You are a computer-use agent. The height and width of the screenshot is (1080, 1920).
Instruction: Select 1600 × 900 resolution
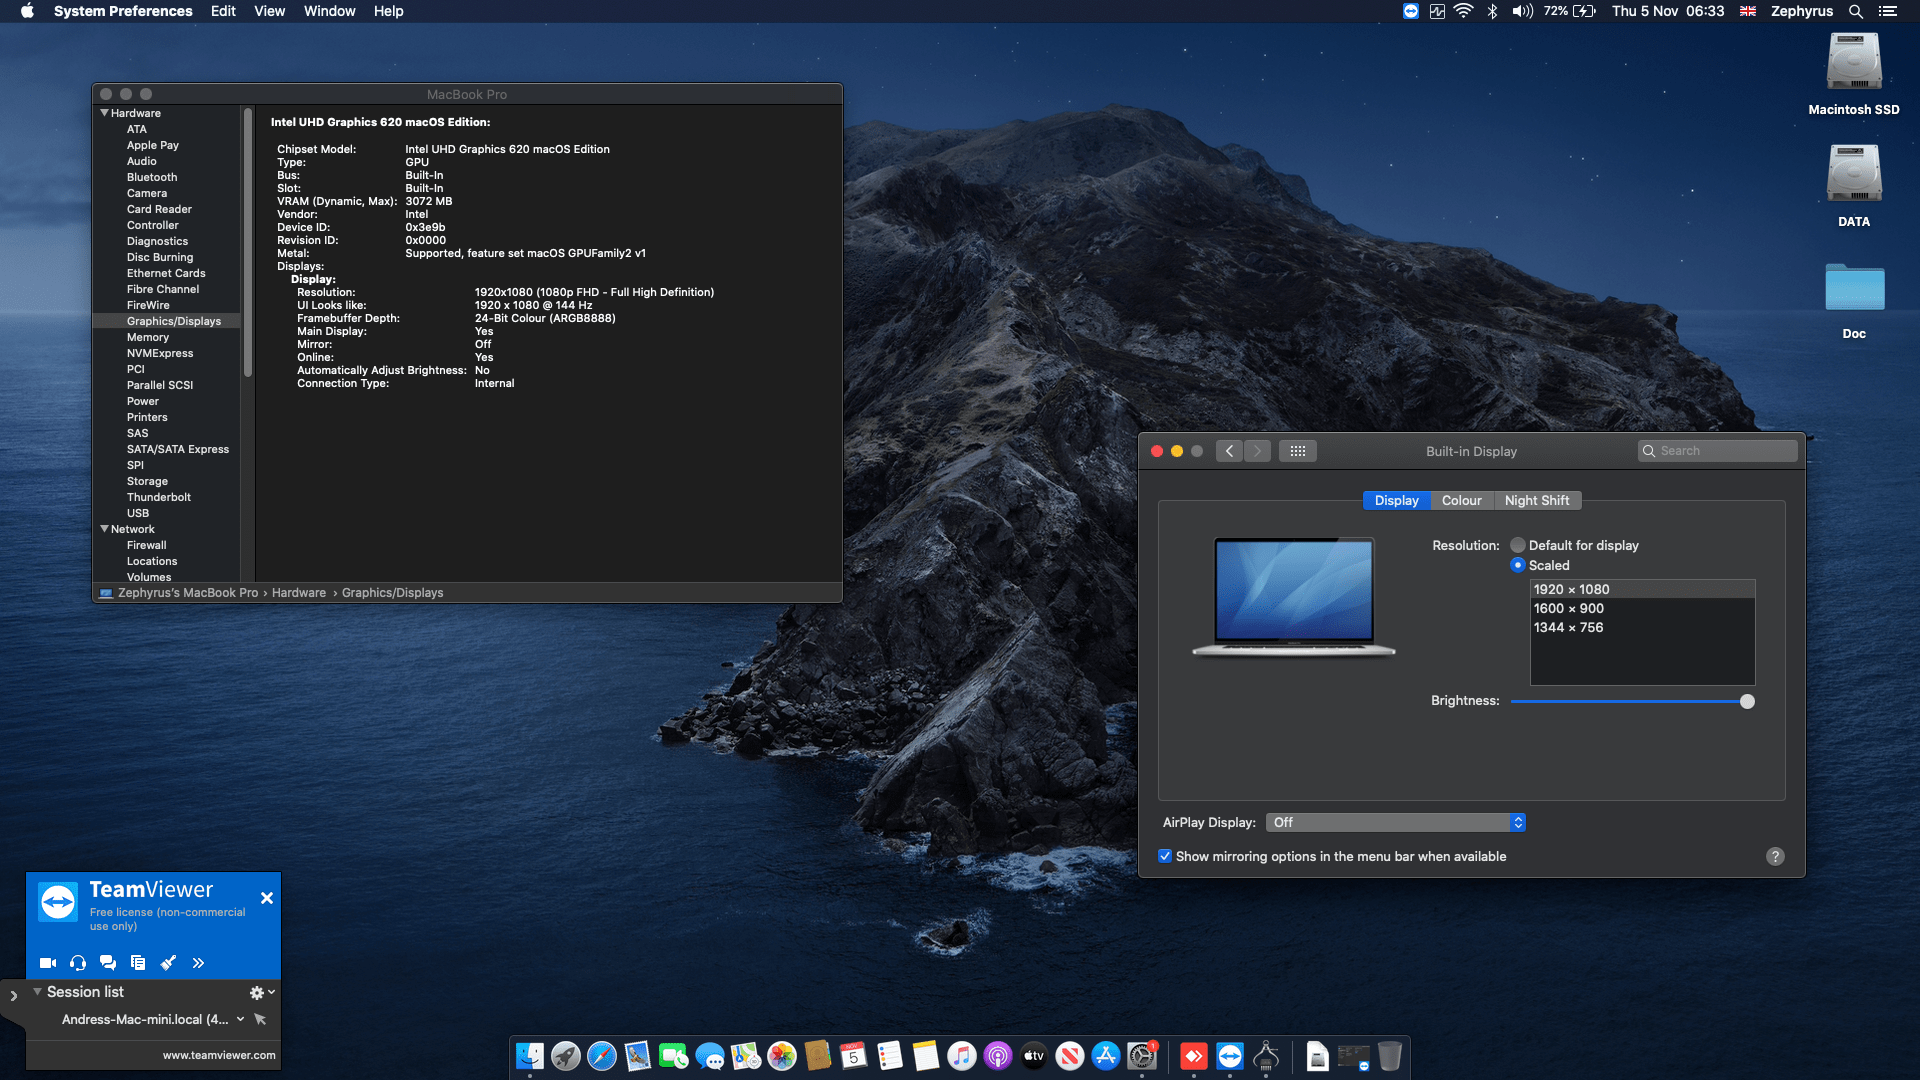(x=1642, y=608)
